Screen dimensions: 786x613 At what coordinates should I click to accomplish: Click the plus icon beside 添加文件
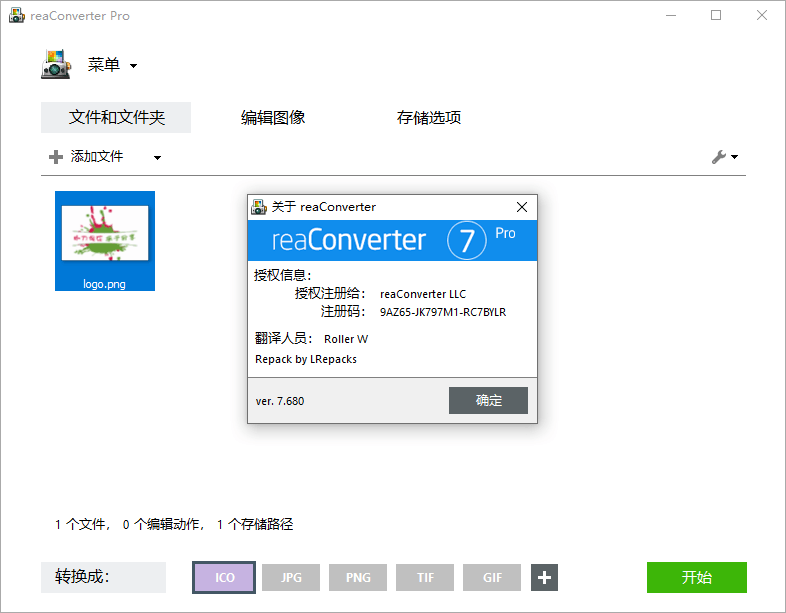56,157
